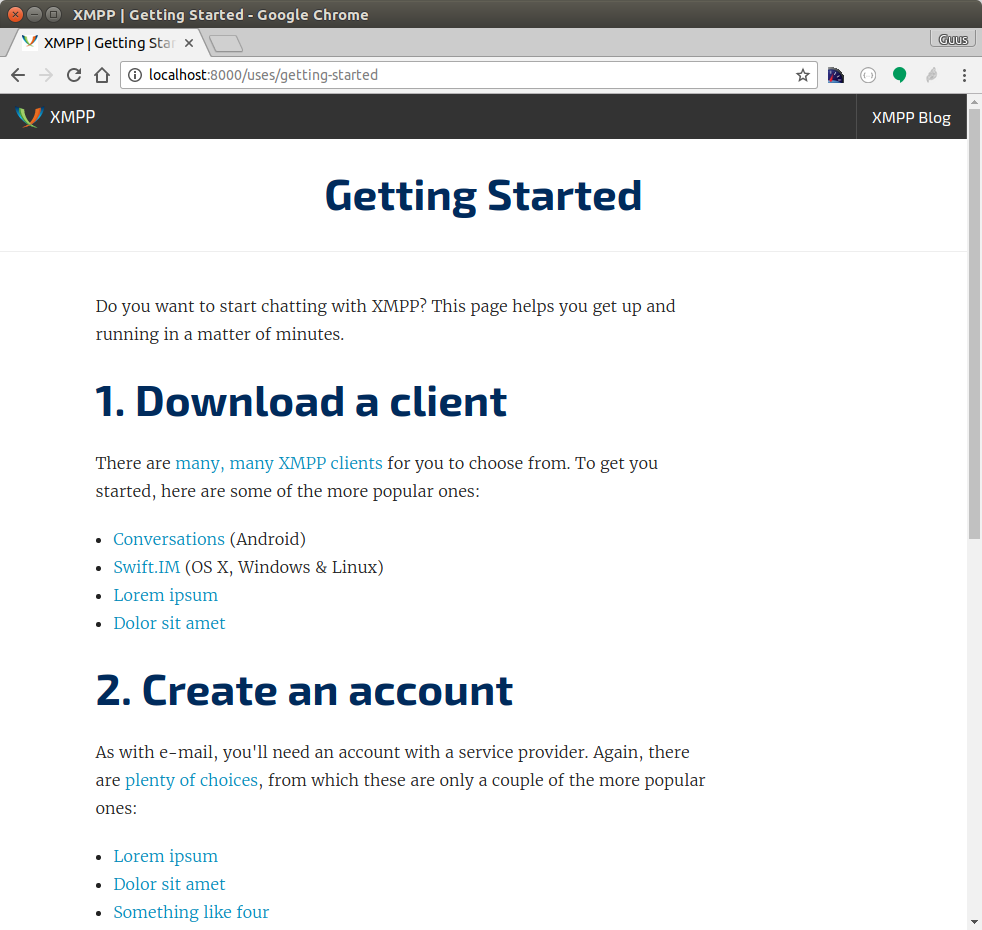Maximize the Chrome window
Viewport: 982px width, 930px height.
pyautogui.click(x=54, y=14)
